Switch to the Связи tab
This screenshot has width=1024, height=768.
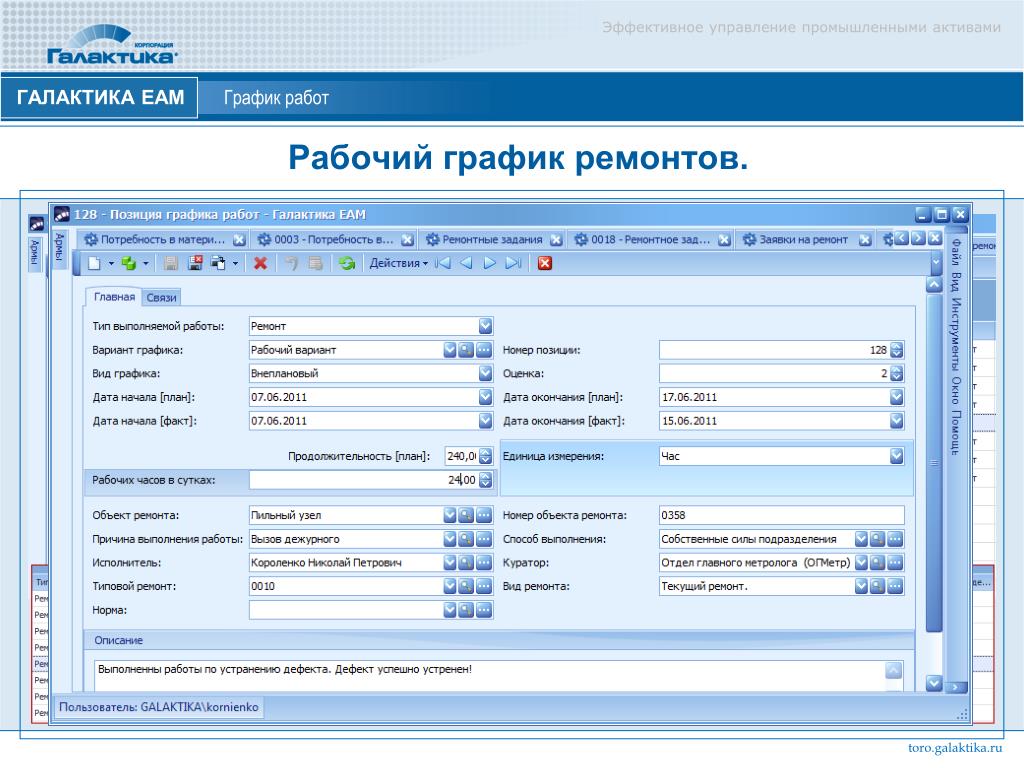click(x=161, y=298)
